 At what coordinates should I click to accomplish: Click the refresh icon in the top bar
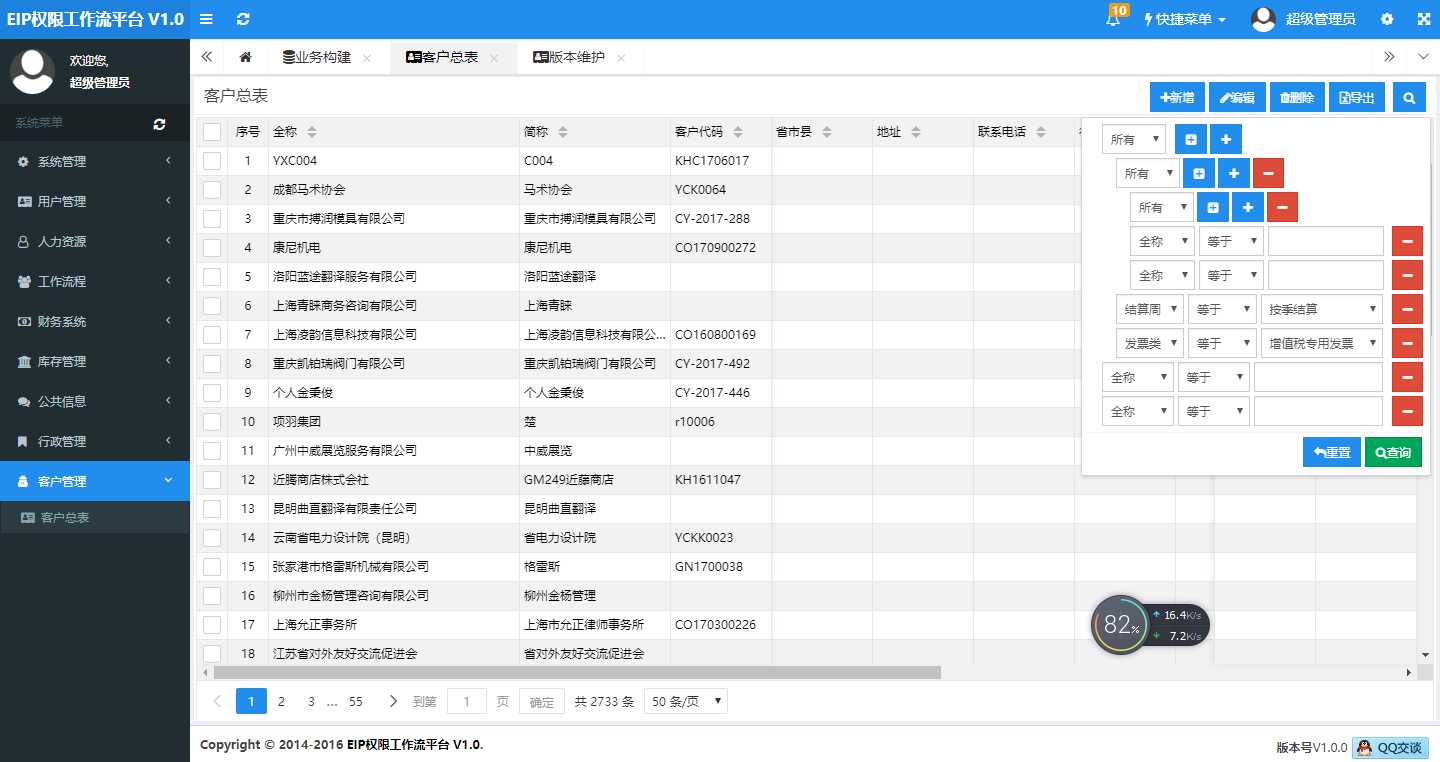click(x=243, y=18)
